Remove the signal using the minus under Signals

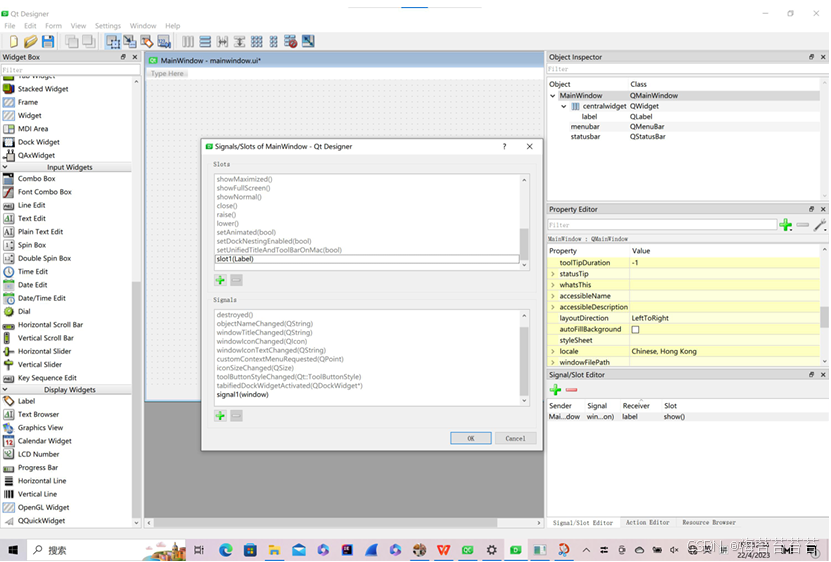point(236,416)
